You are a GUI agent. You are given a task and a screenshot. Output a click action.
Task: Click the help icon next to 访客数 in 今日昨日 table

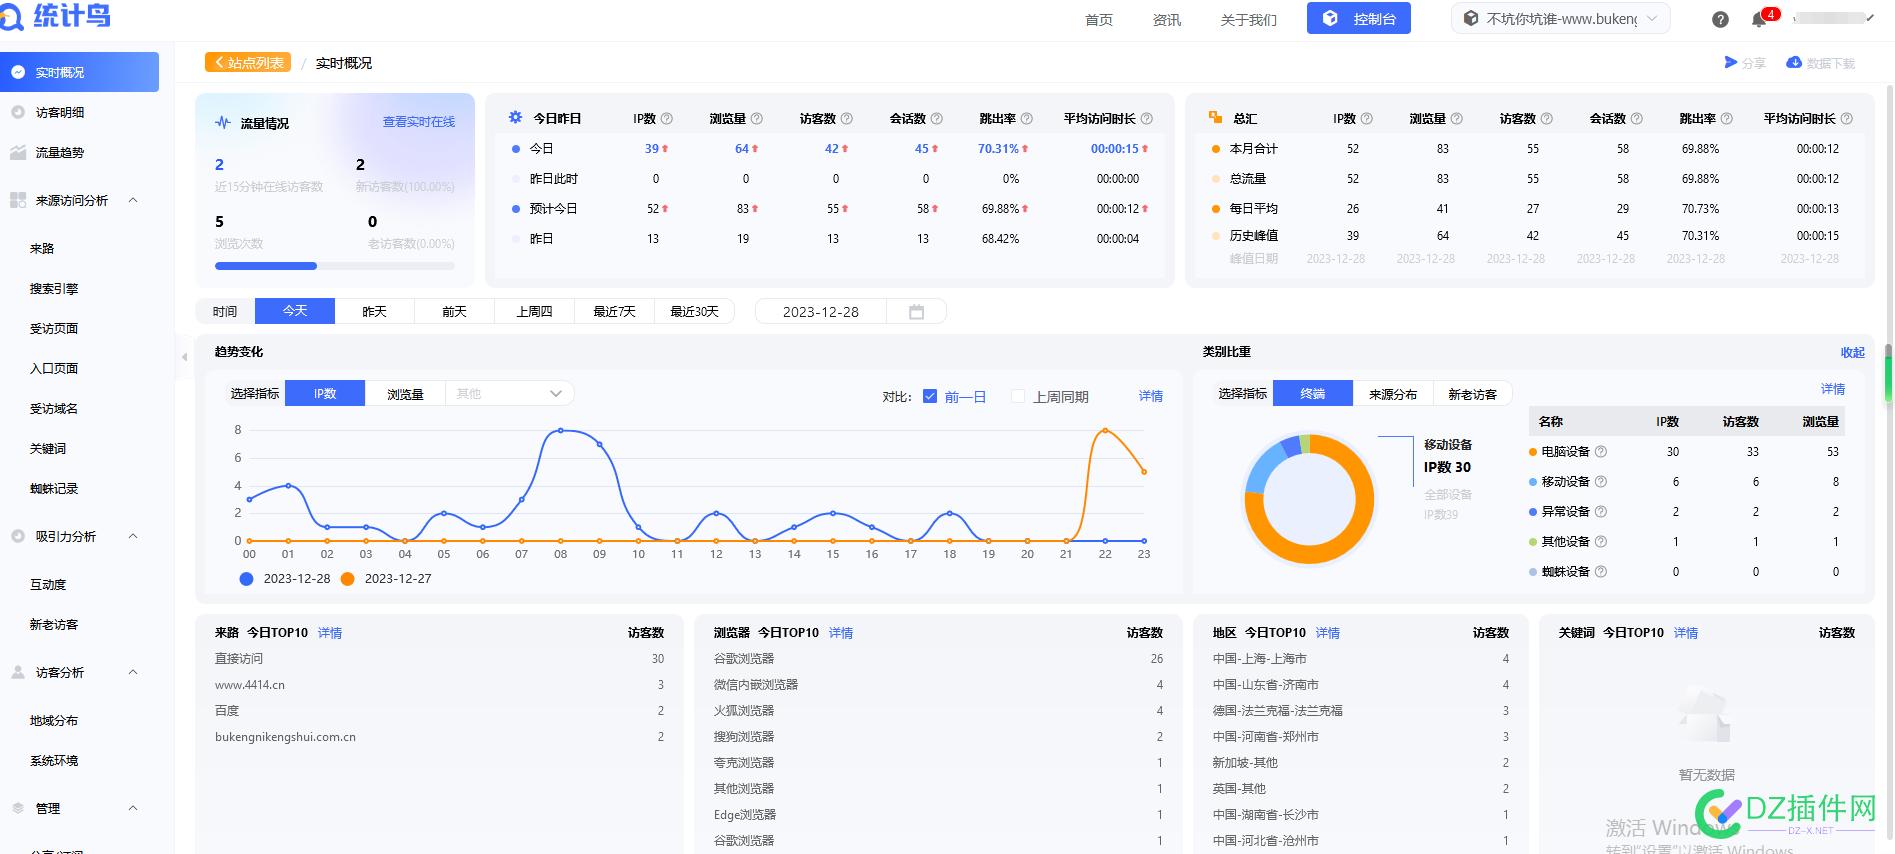[847, 118]
